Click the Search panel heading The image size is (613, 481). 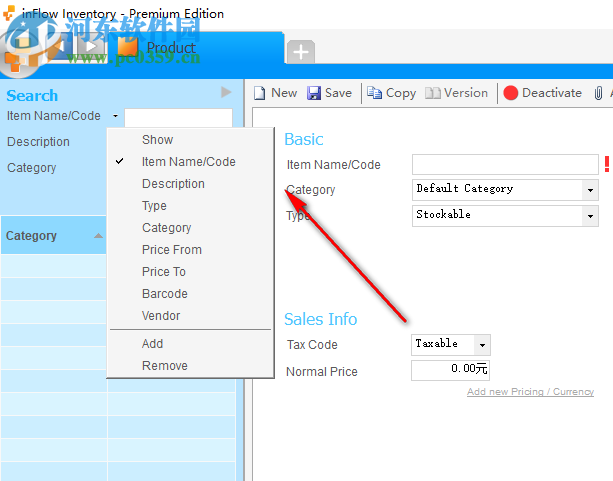tap(32, 96)
